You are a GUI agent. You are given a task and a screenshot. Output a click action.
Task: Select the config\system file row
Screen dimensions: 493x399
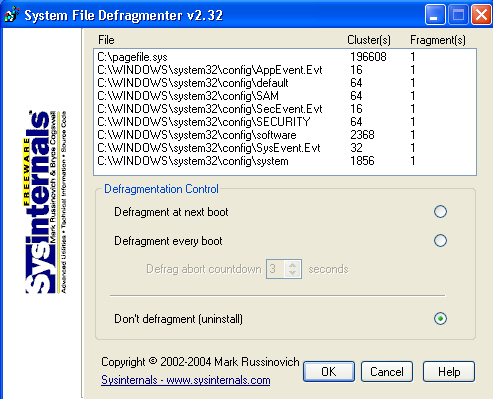tap(285, 161)
